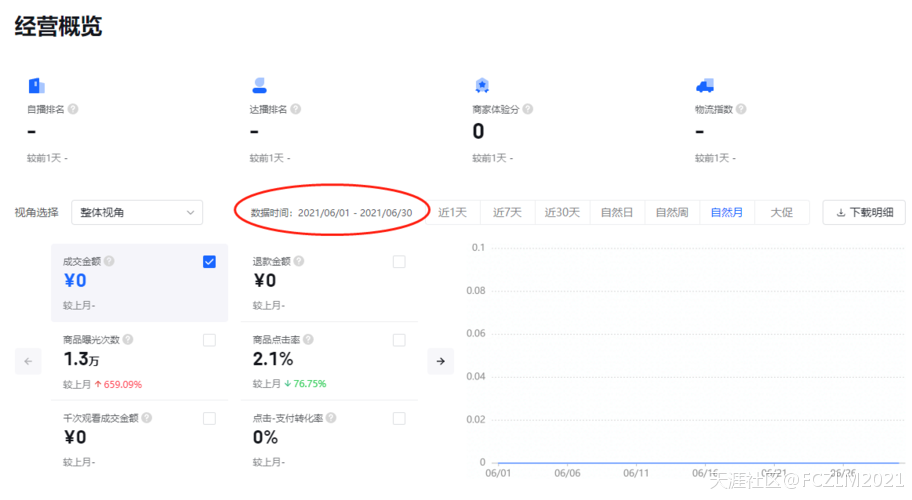This screenshot has height=500, width=912.
Task: Click the 成交金额 ¥0 value
Action: click(x=75, y=281)
